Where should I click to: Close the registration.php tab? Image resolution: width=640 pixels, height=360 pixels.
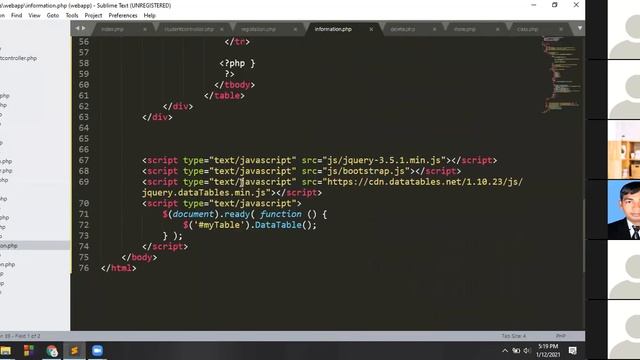pos(295,29)
